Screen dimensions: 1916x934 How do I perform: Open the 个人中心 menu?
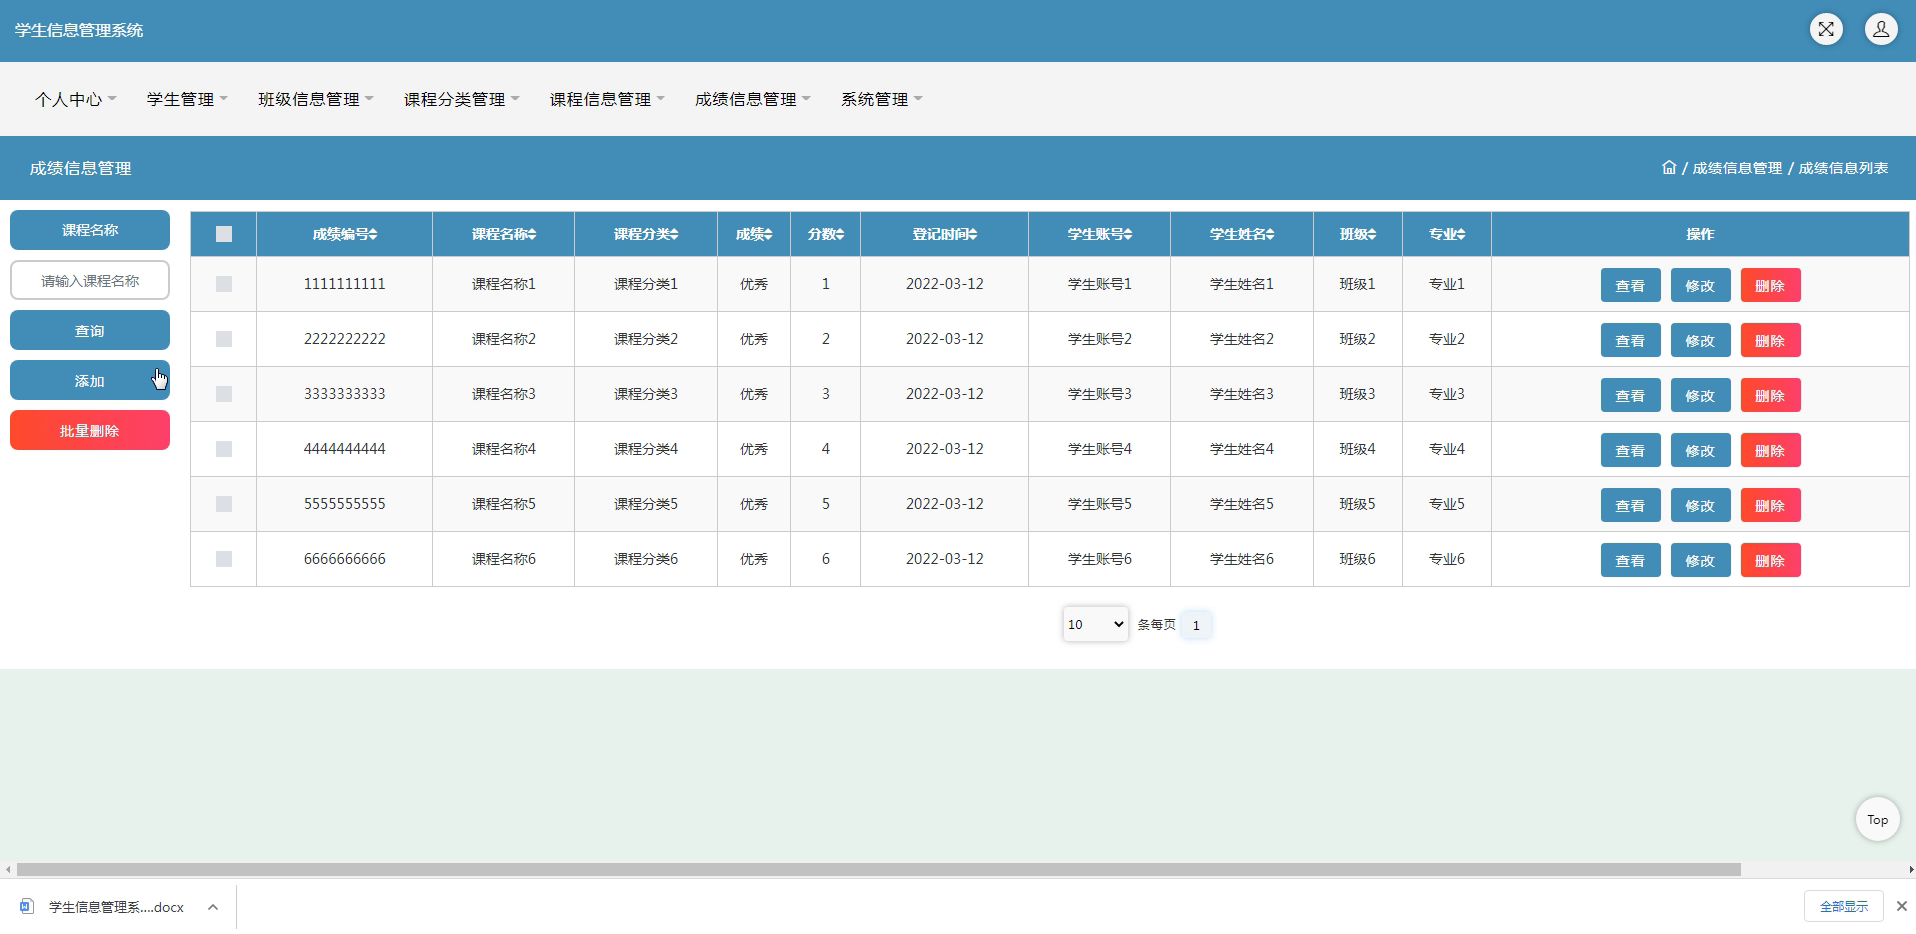pos(76,99)
